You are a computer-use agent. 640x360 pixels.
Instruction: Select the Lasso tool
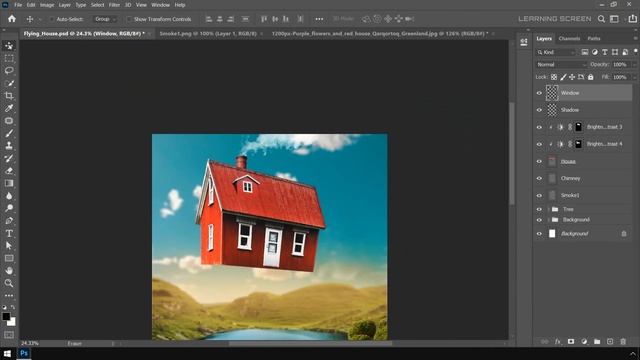pos(9,71)
